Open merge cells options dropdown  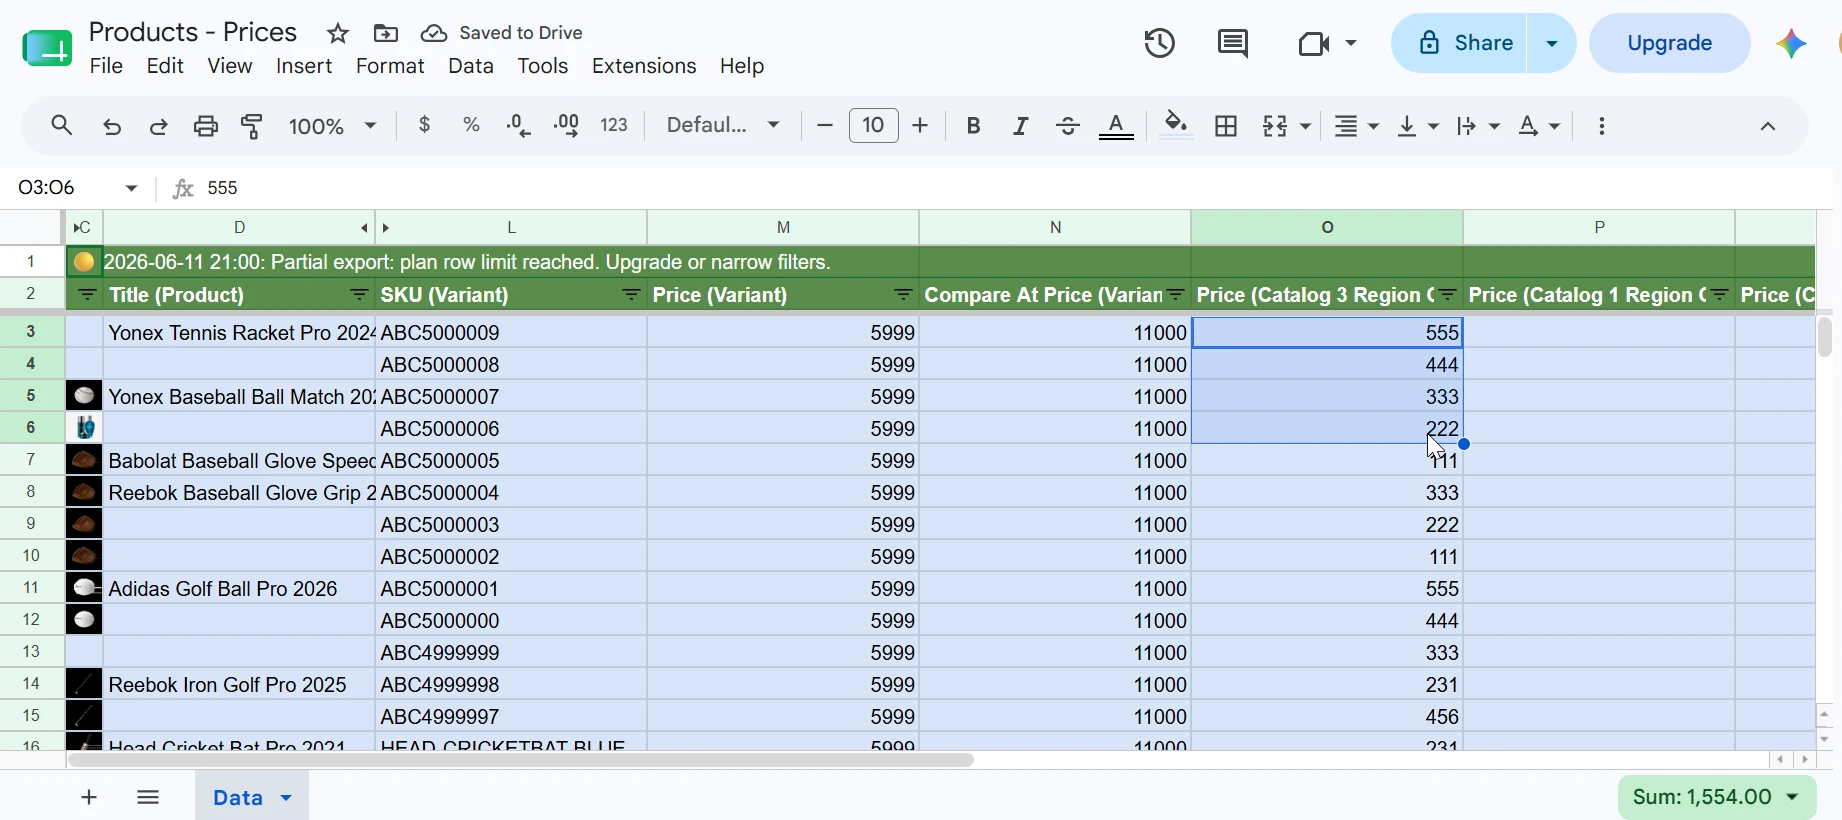(x=1305, y=126)
